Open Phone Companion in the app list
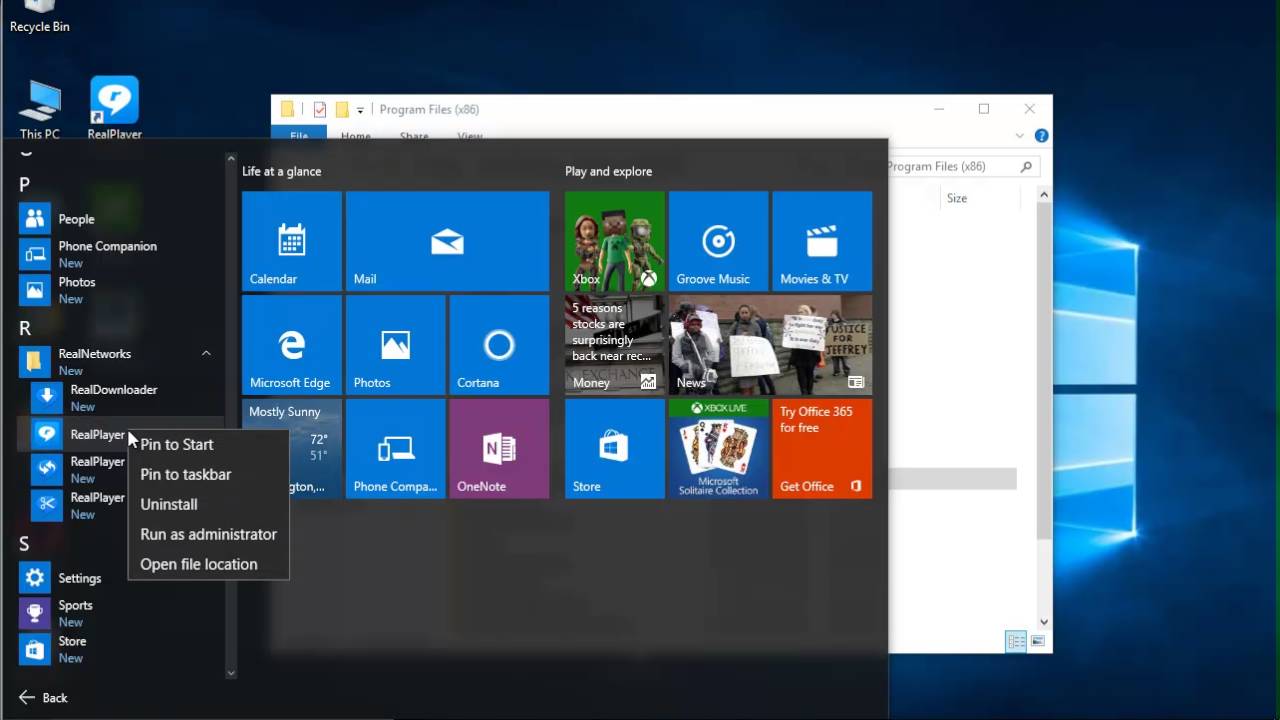1280x720 pixels. (120, 254)
